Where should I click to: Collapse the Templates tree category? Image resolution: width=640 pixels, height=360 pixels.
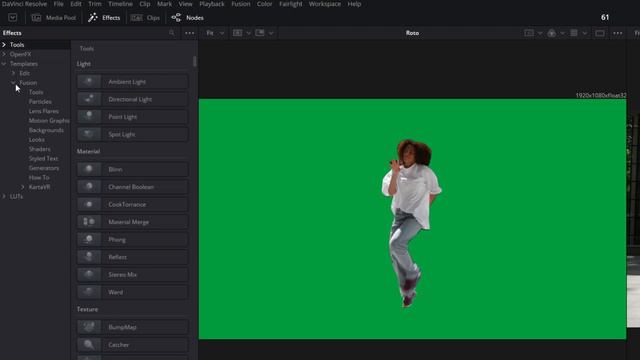(4, 64)
